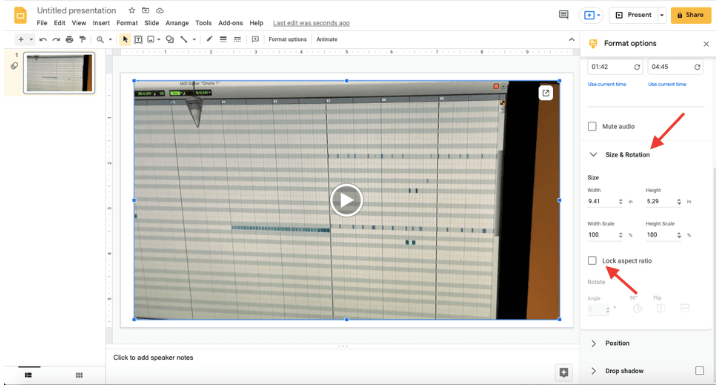
Task: Expand the Drop shadow section
Action: (593, 371)
